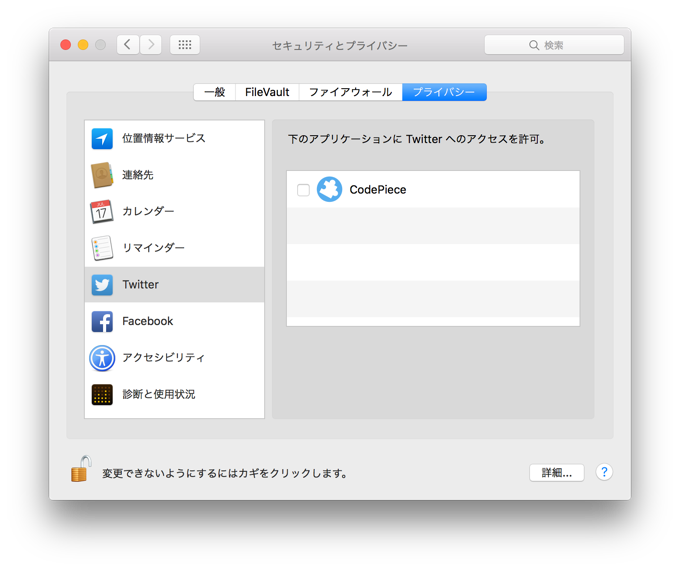Click the Contacts address book icon

[x=102, y=175]
